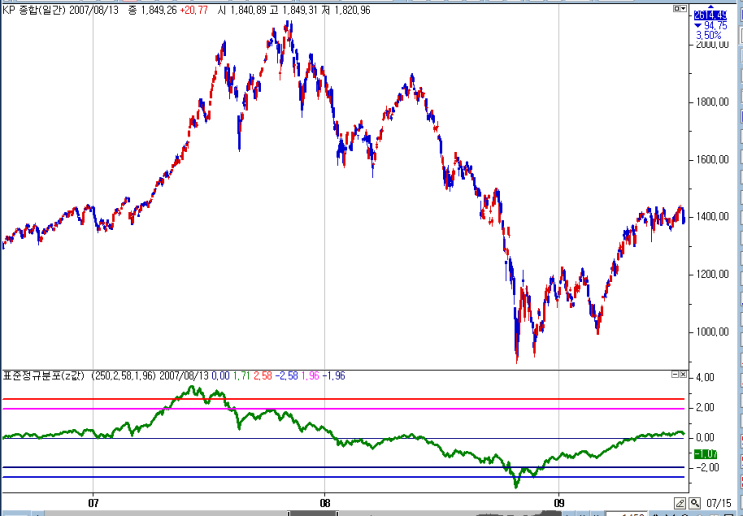
Task: Click the magnifier zoom icon
Action: [694, 503]
